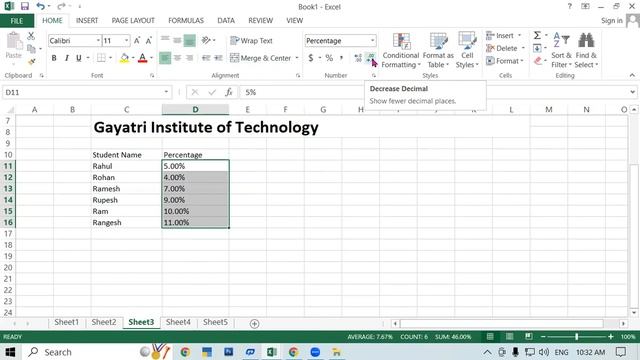Open the Percentage number format dropdown
This screenshot has height=360, width=640.
tap(372, 40)
